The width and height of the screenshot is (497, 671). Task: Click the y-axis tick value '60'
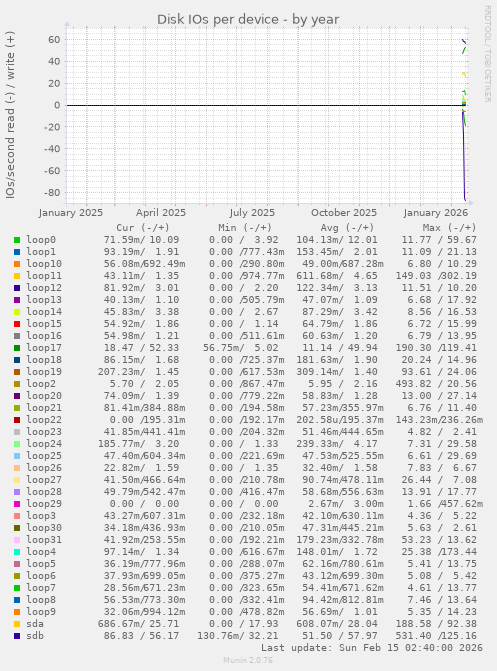click(54, 40)
